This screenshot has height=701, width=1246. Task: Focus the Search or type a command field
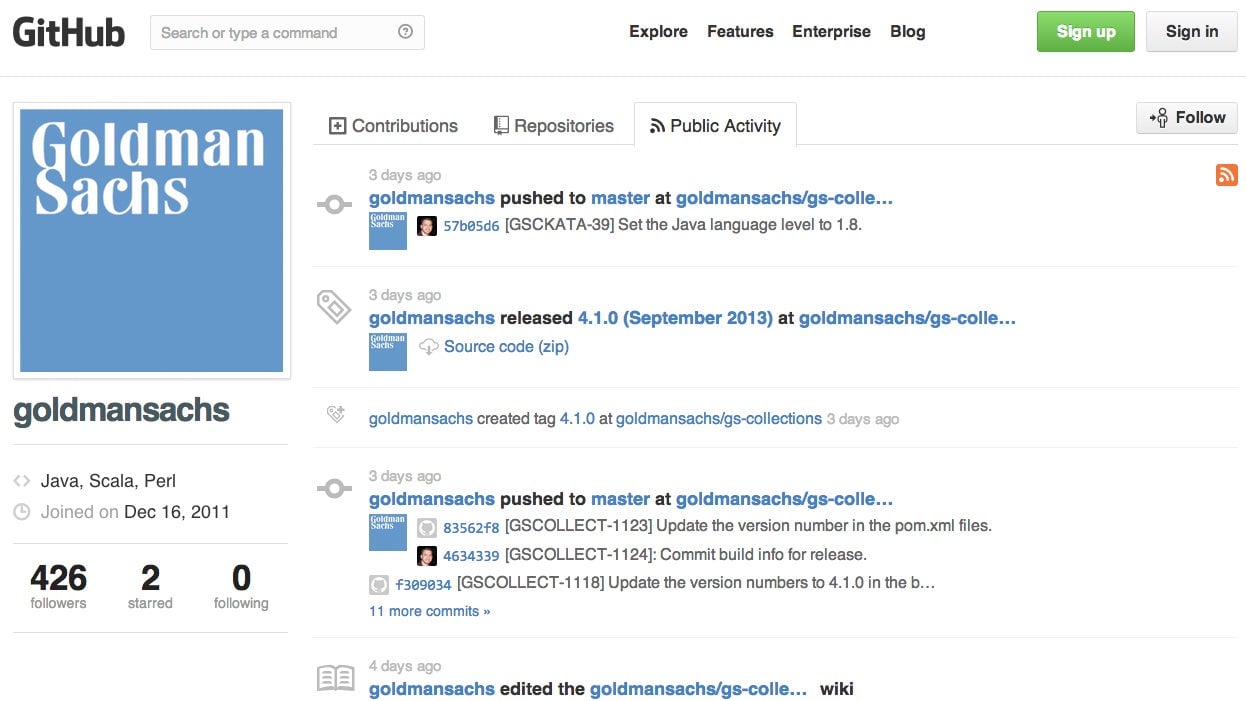click(287, 32)
